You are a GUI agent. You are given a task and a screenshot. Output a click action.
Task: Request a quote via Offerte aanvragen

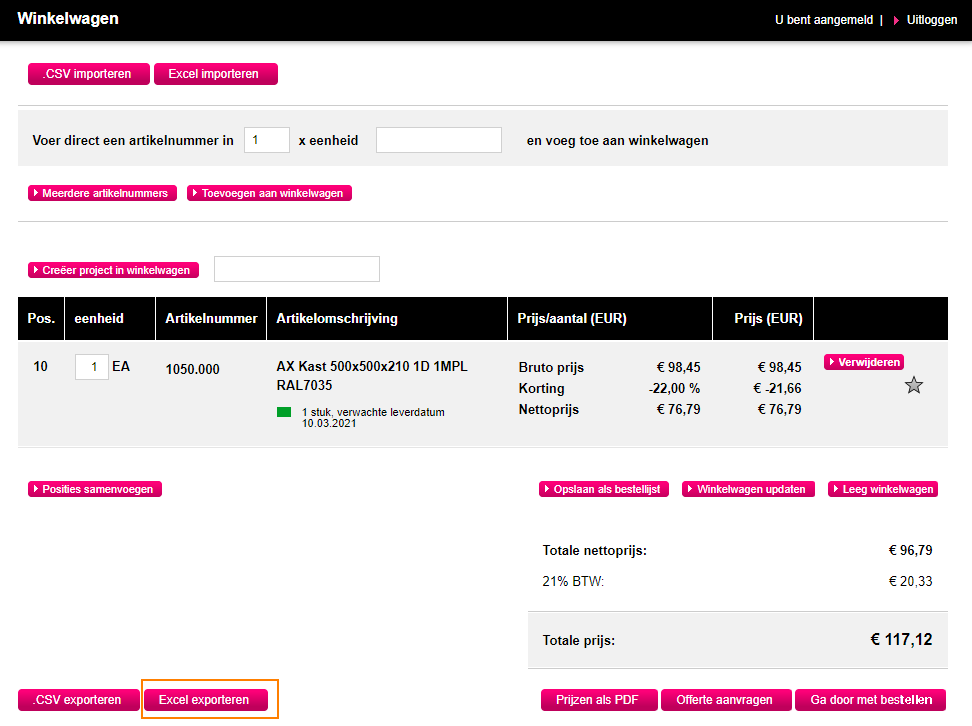click(726, 700)
